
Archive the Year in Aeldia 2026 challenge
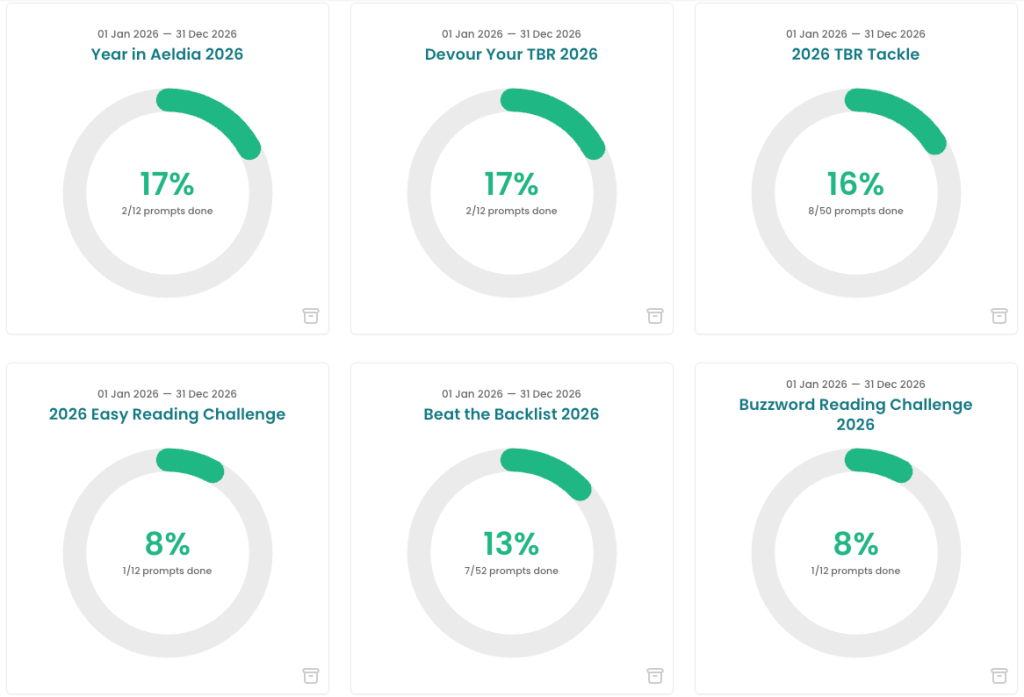[x=311, y=316]
